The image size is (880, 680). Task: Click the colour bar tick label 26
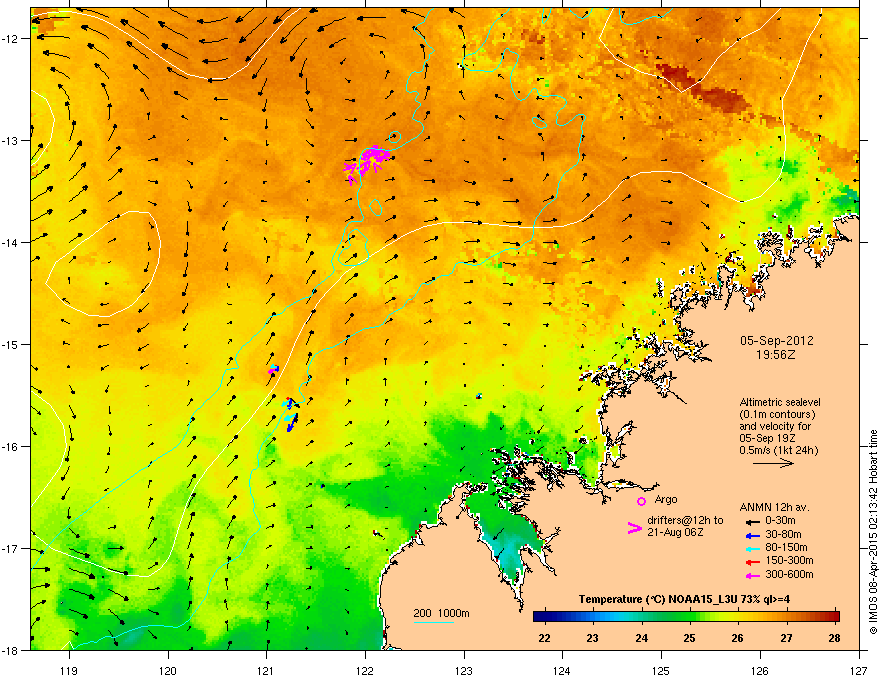tap(737, 638)
